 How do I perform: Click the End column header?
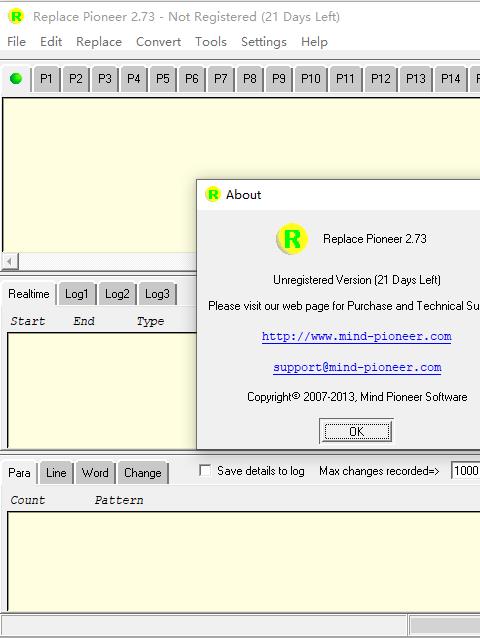84,321
